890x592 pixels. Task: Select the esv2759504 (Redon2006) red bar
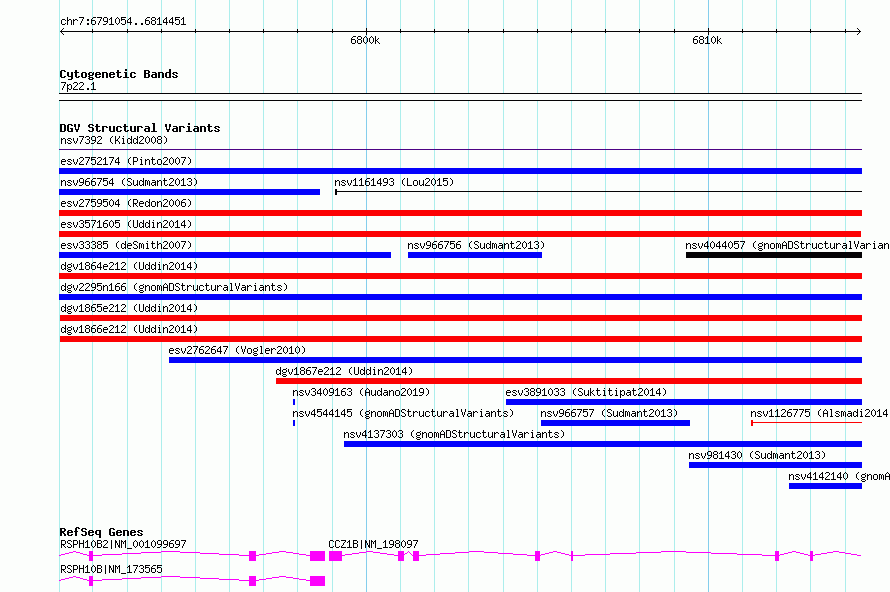tap(460, 213)
